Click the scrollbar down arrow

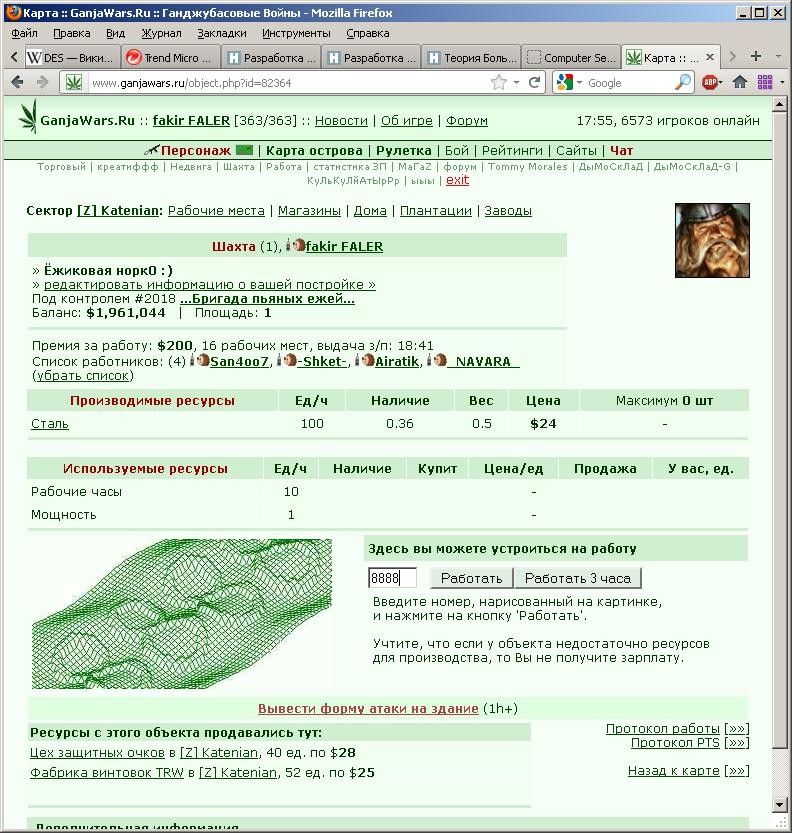click(x=779, y=805)
